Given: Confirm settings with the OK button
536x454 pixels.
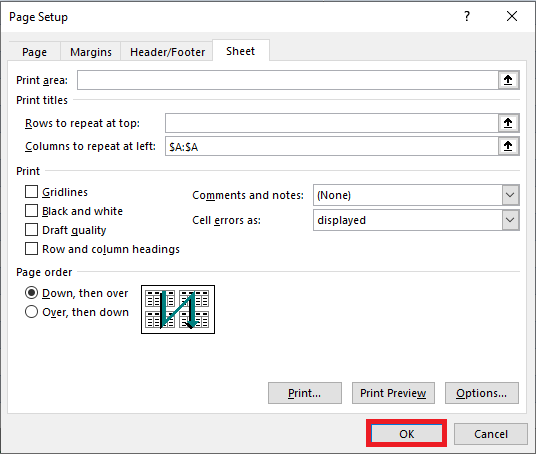Looking at the screenshot, I should coord(406,434).
